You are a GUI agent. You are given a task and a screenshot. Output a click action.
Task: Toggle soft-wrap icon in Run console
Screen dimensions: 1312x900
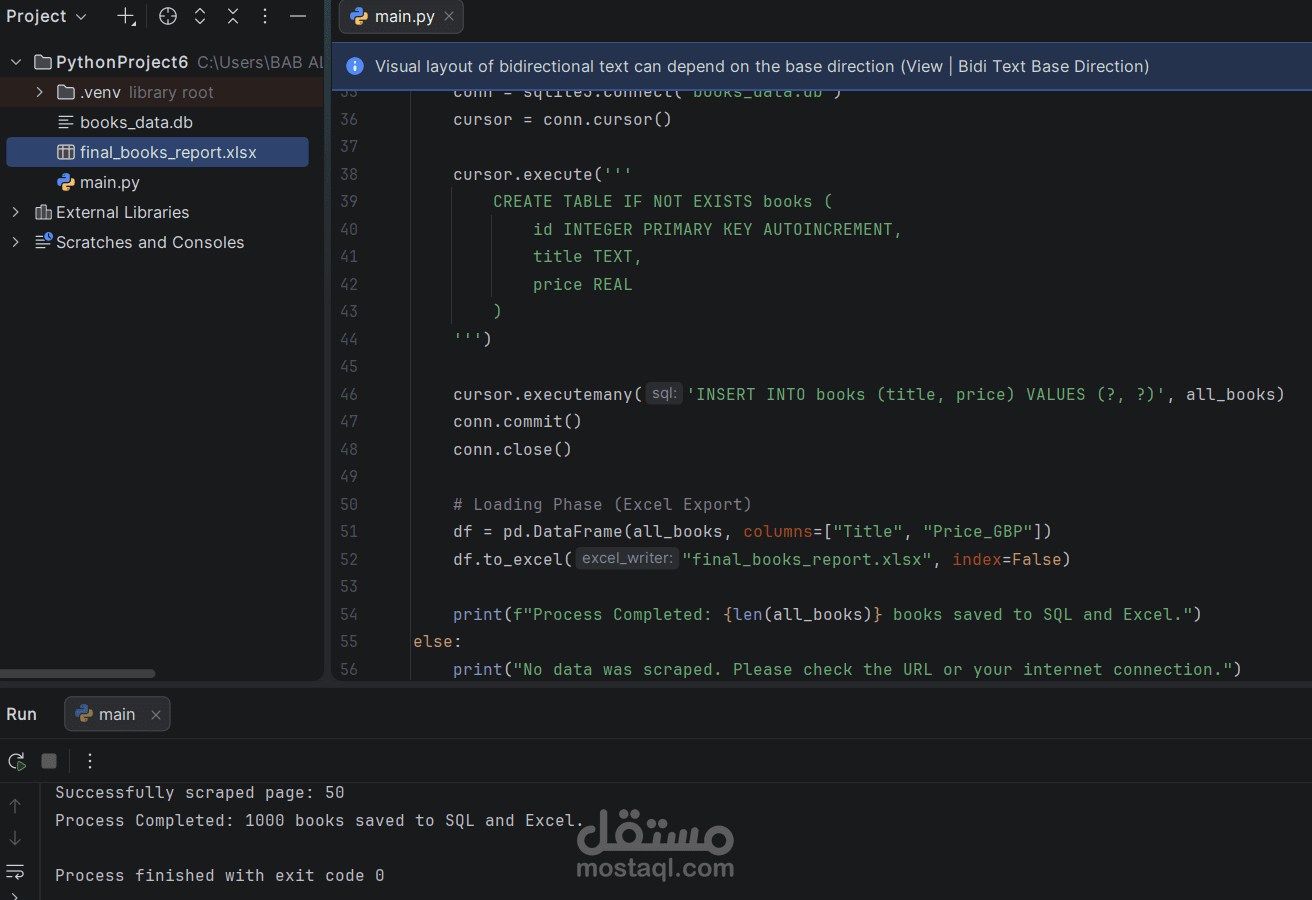click(15, 871)
